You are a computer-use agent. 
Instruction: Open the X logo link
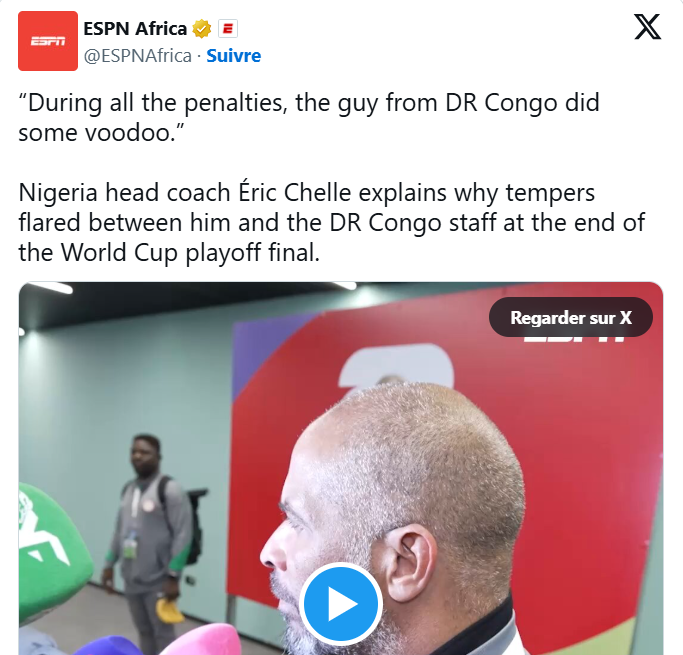click(x=647, y=27)
